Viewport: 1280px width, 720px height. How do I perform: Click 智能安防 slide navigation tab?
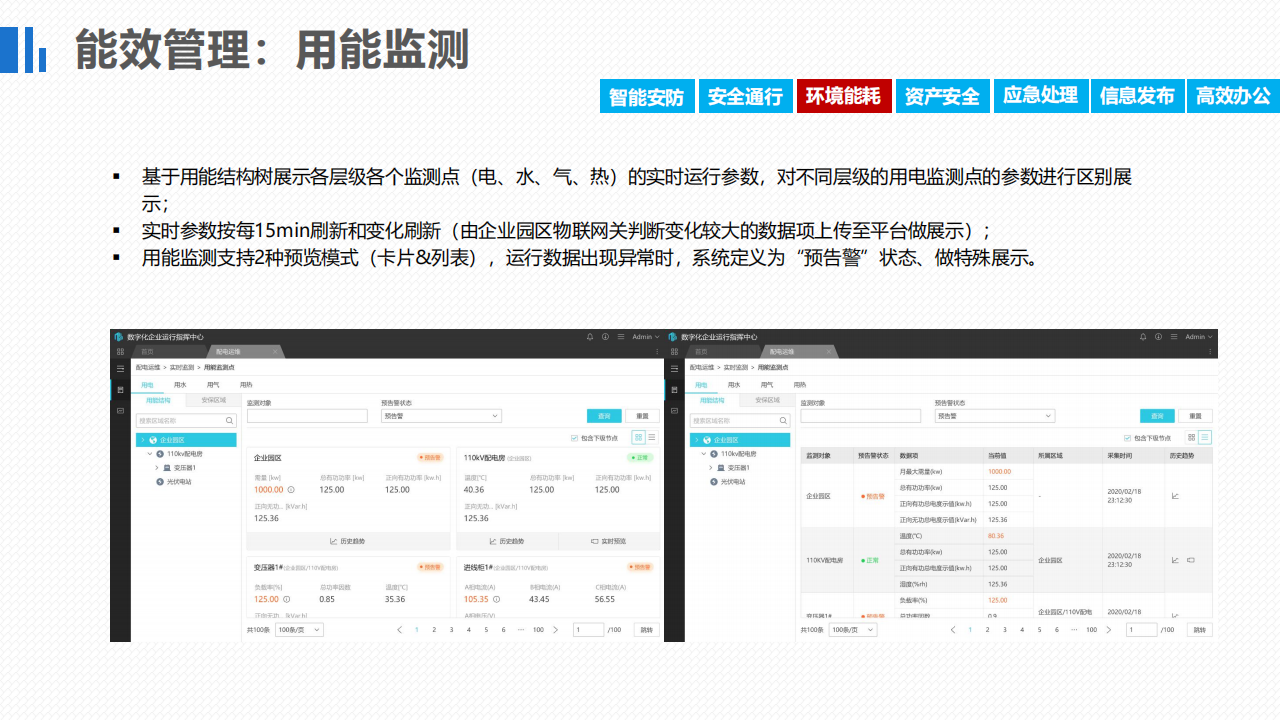[x=647, y=96]
